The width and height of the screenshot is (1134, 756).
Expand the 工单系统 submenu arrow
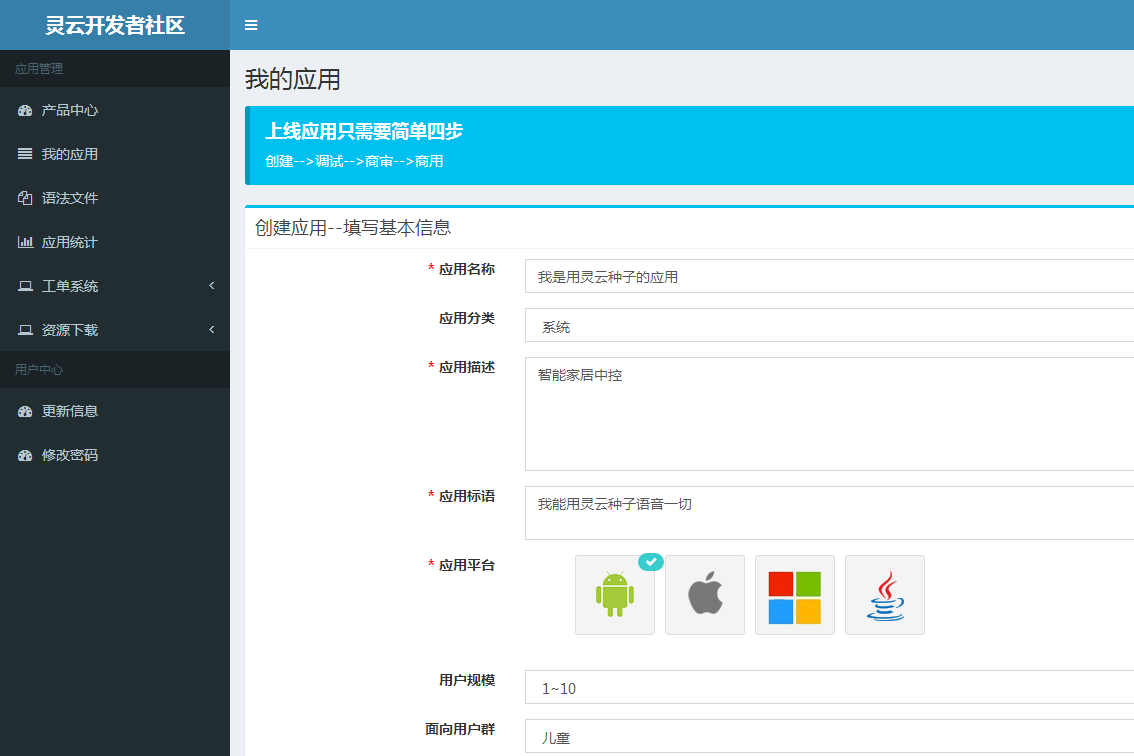212,286
